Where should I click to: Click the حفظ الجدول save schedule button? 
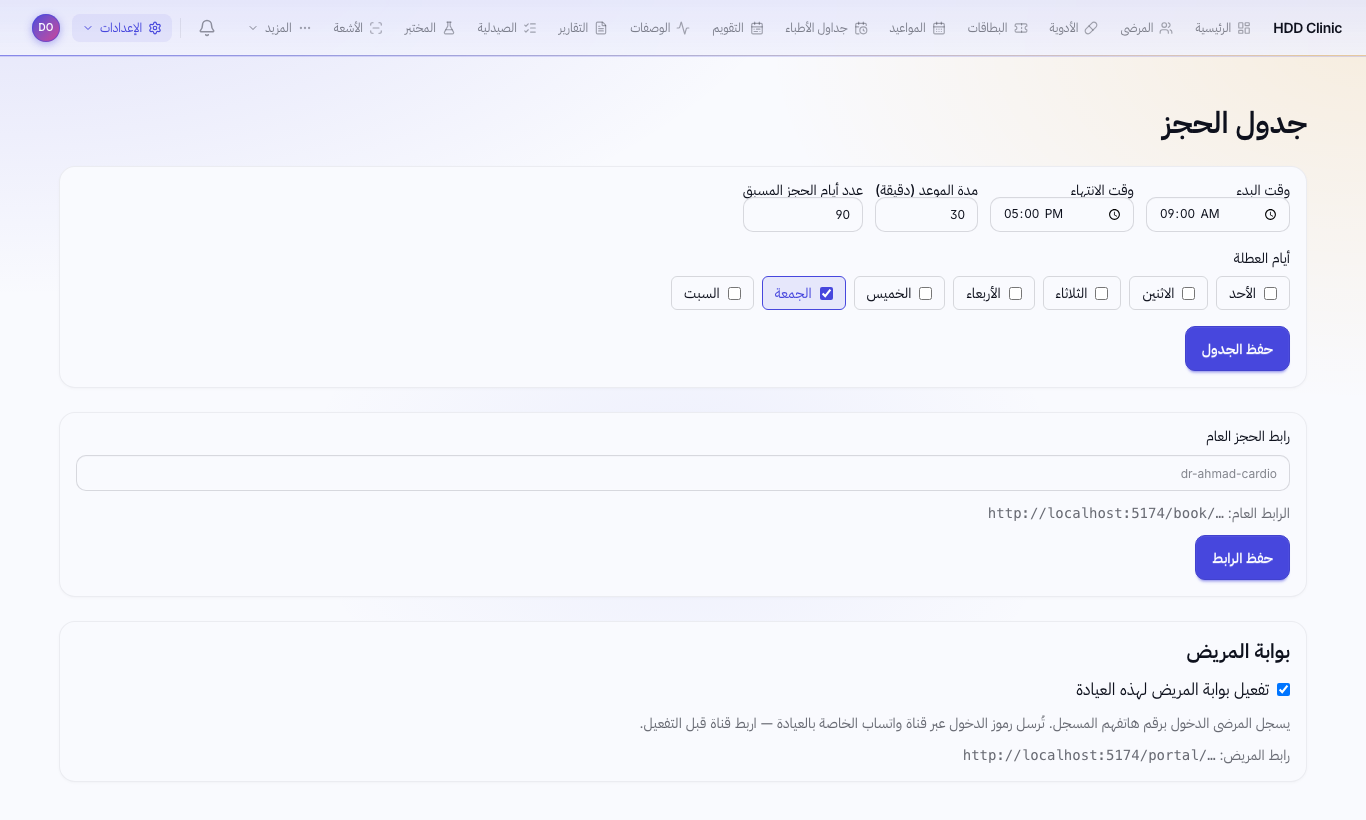tap(1237, 349)
